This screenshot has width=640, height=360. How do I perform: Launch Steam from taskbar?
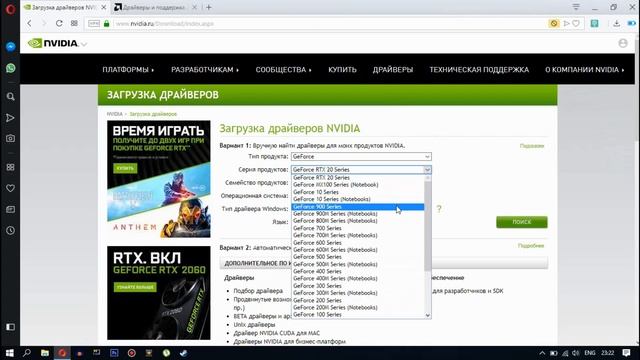tap(184, 353)
